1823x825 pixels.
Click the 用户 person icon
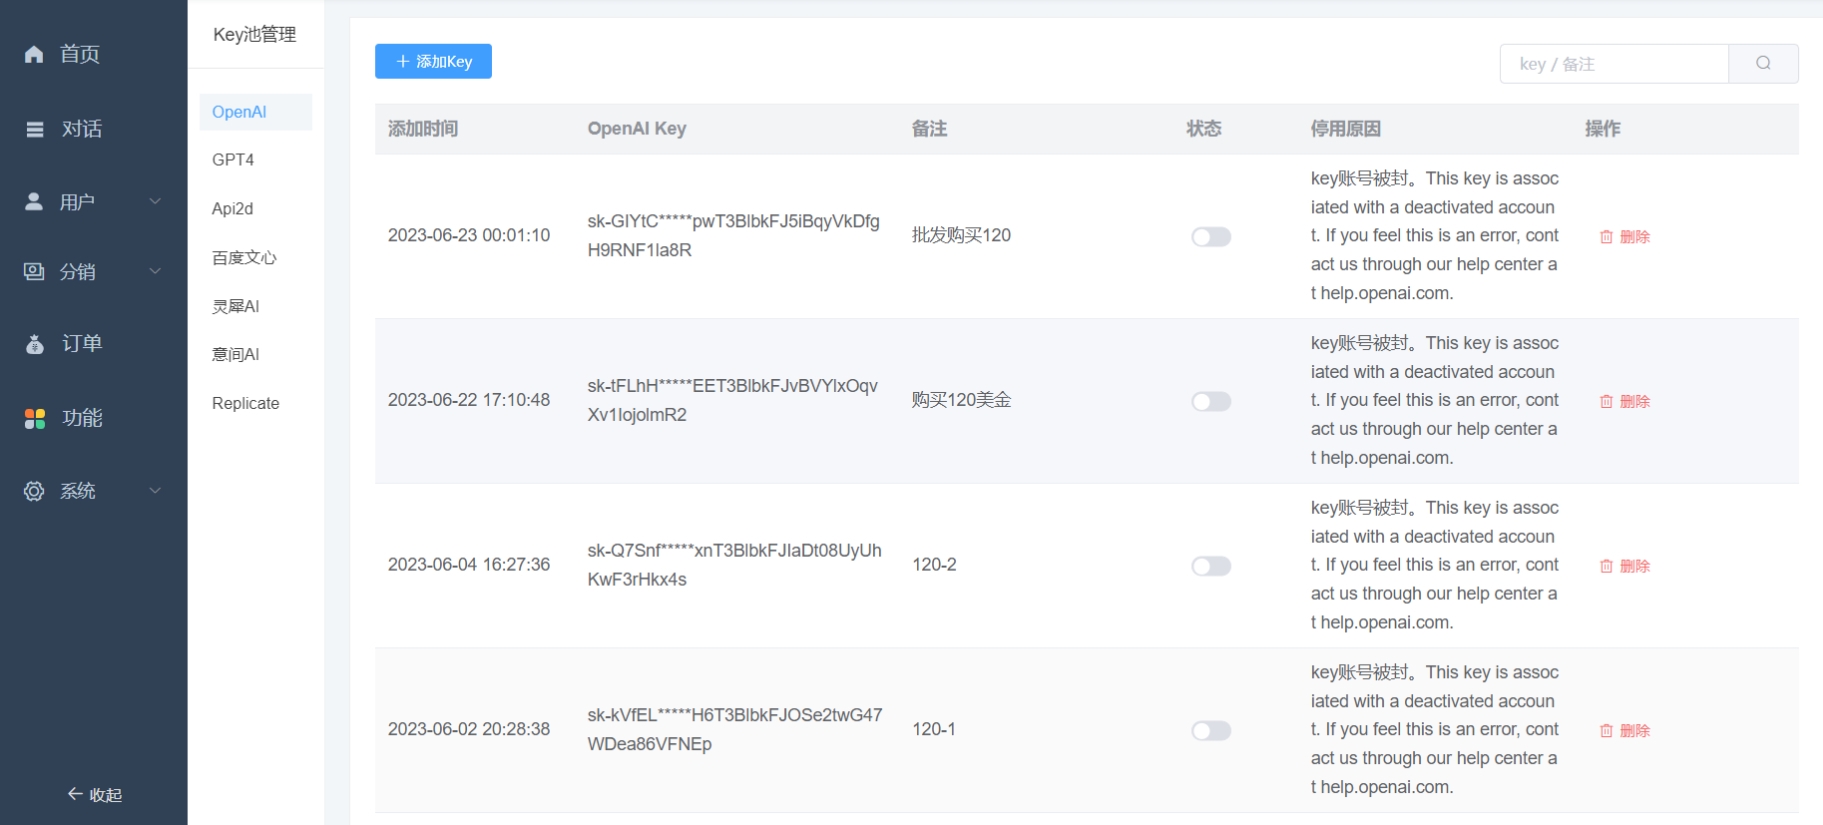tap(34, 202)
